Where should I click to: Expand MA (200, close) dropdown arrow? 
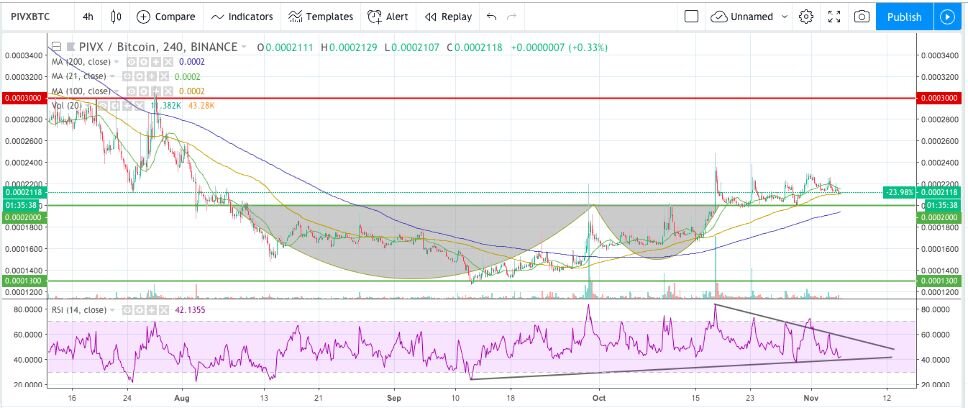116,62
